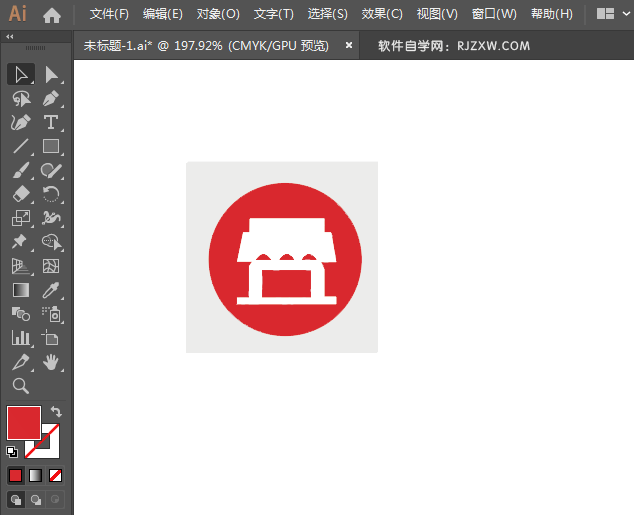Select the Paintbrush tool
634x515 pixels.
(21, 170)
